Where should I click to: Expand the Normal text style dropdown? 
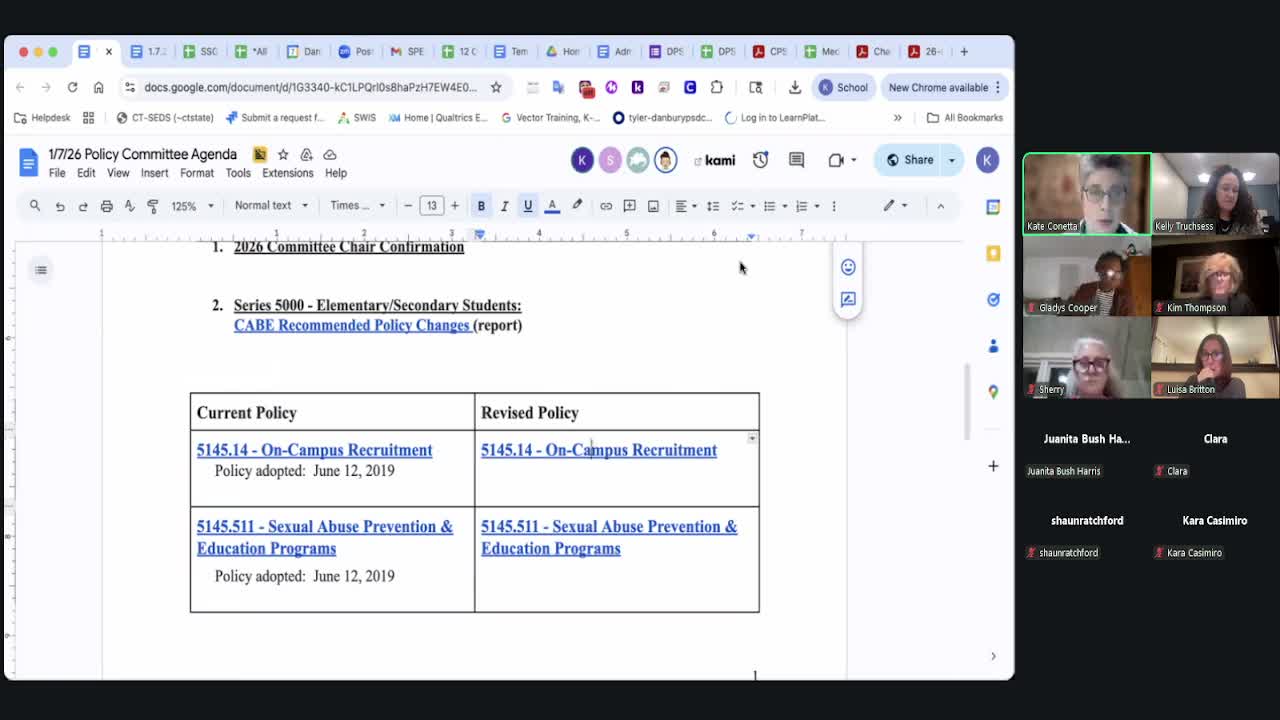tap(271, 206)
